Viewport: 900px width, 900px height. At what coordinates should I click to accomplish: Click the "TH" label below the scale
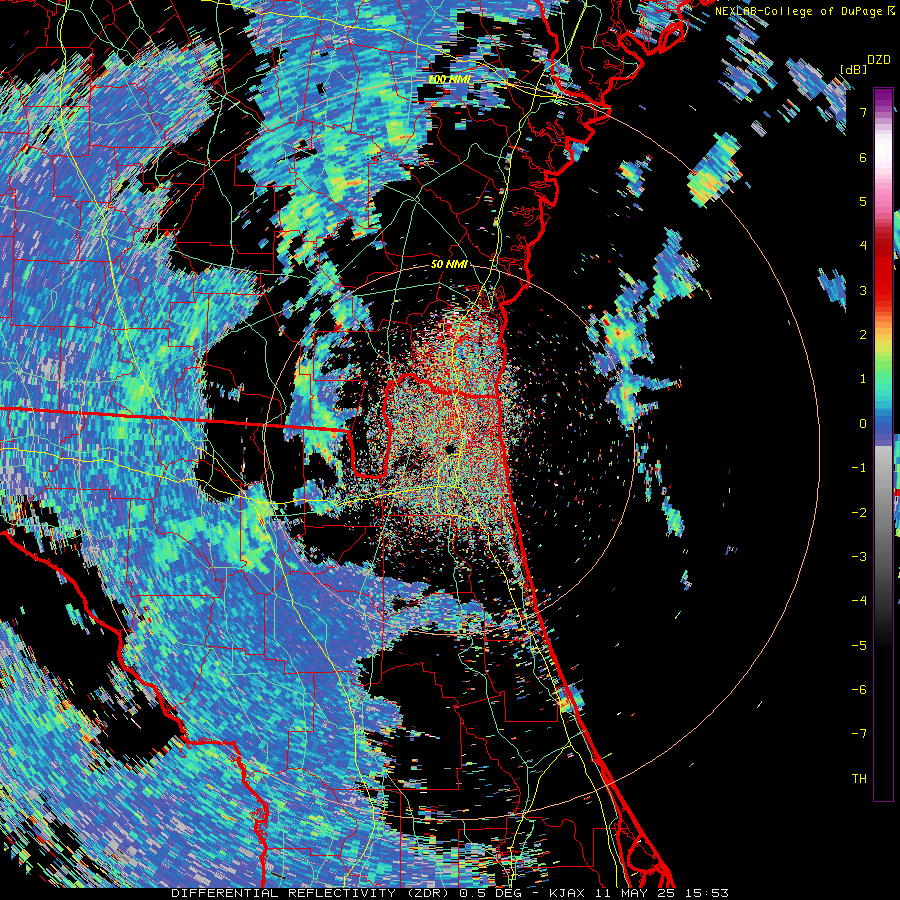[x=859, y=779]
